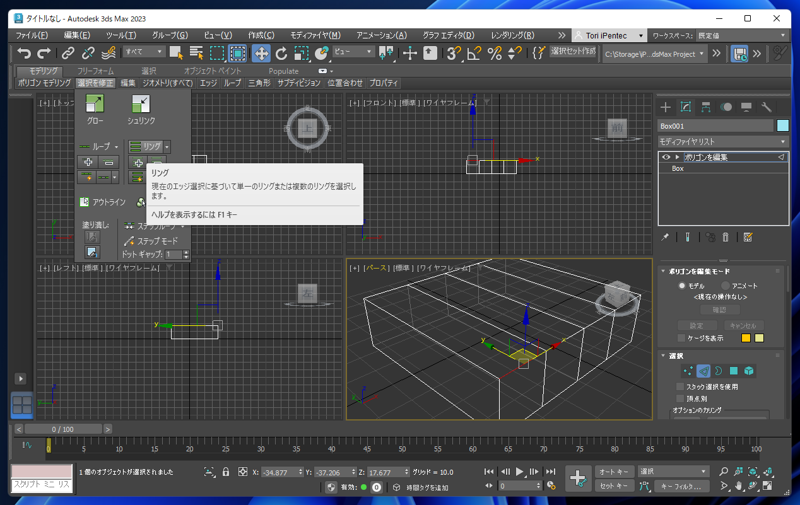Click the pale yellow cage color swatch

tap(759, 338)
